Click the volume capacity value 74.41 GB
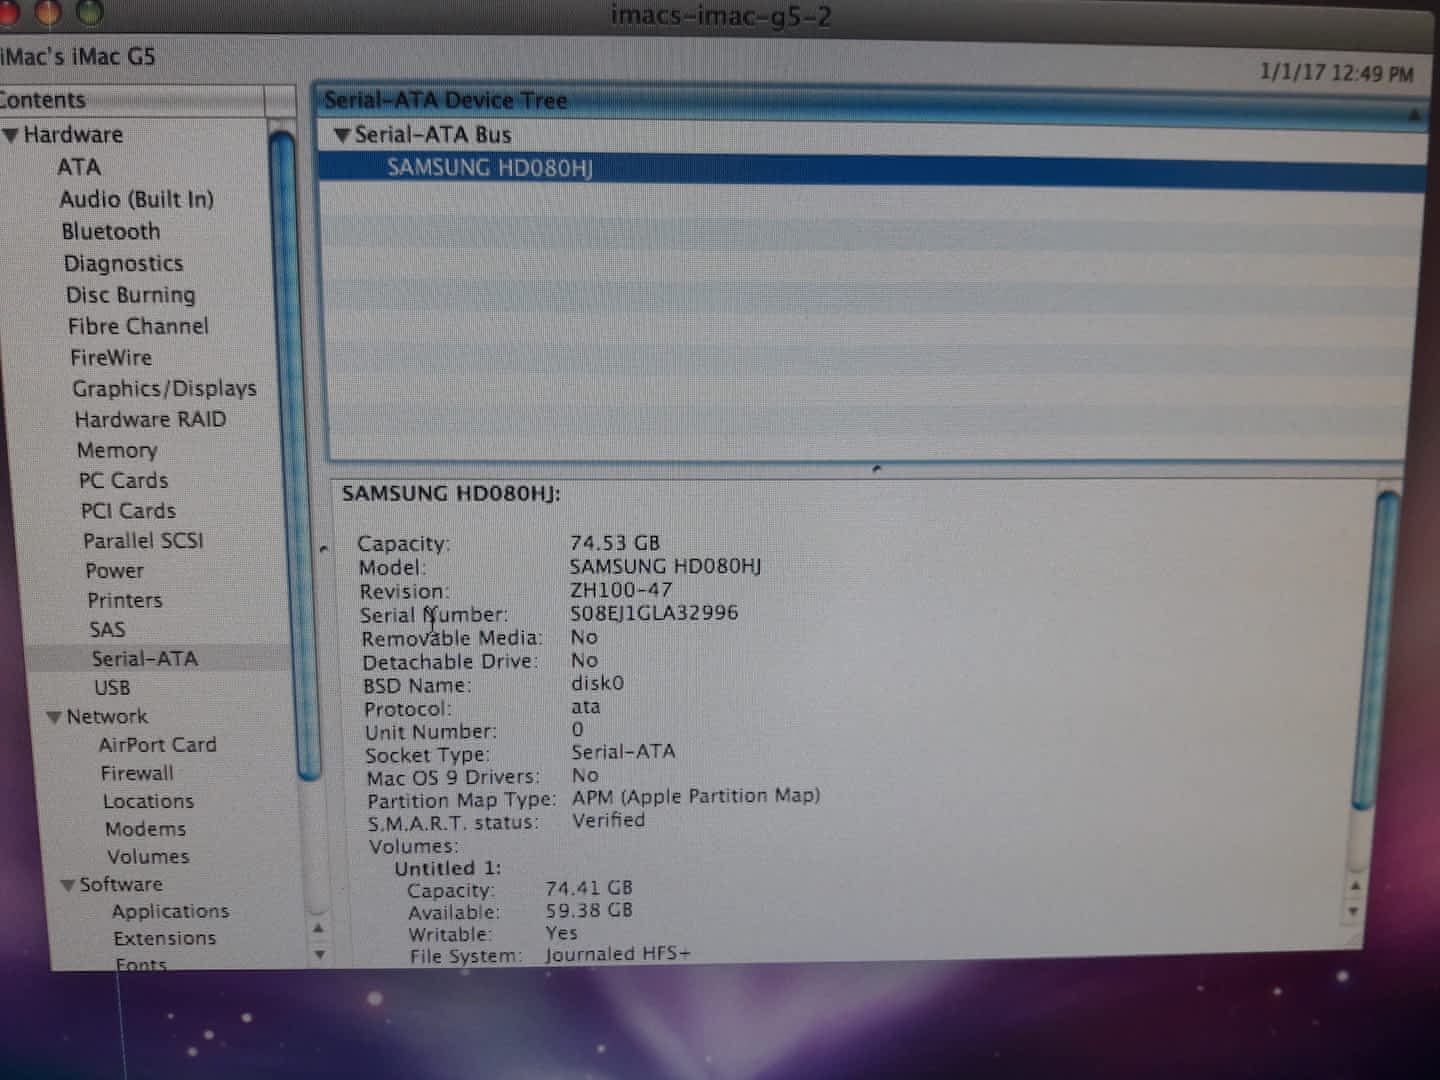The width and height of the screenshot is (1440, 1080). point(589,887)
